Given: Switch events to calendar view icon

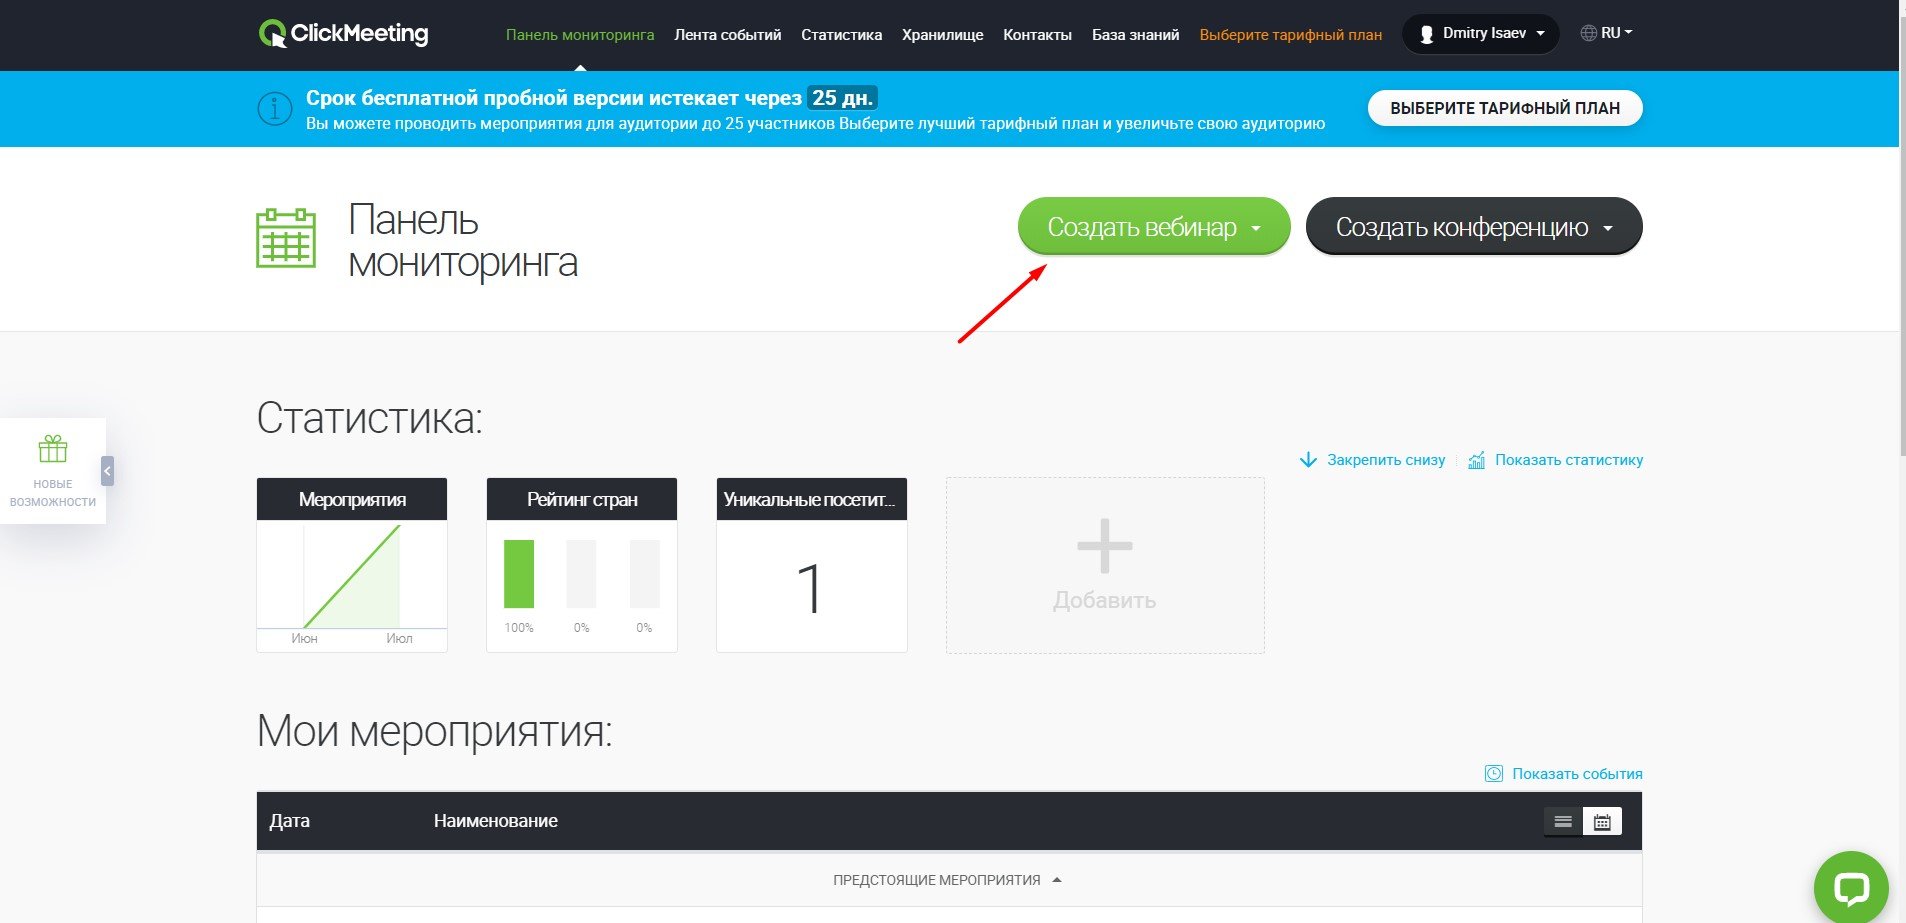Looking at the screenshot, I should [x=1602, y=822].
